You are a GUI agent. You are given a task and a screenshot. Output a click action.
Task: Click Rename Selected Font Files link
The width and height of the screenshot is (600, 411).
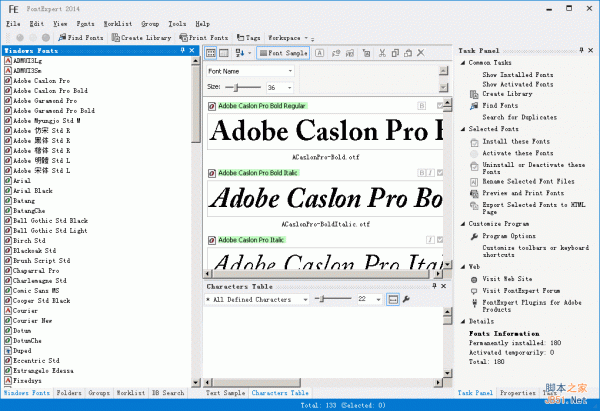pos(528,181)
